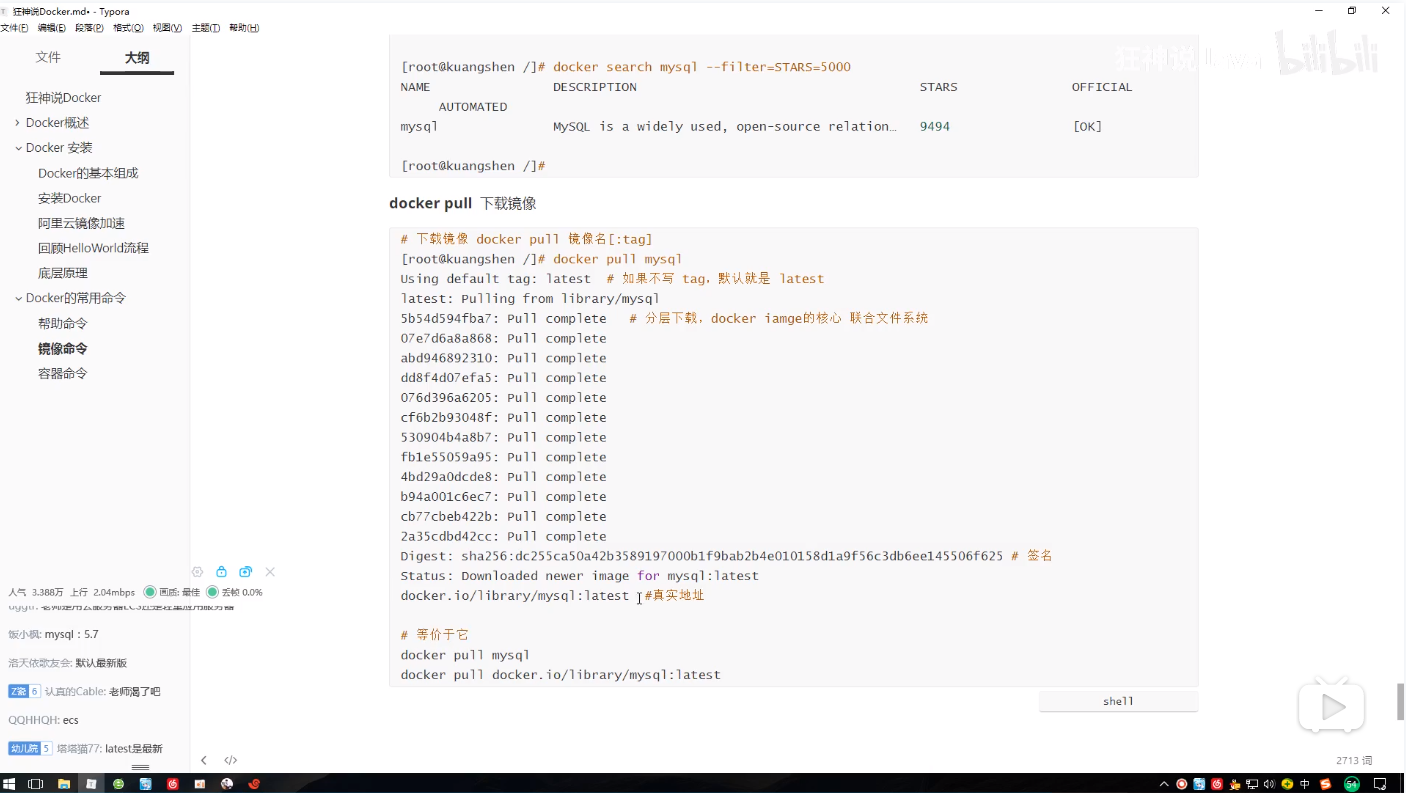Grab the chat overlay resize handle
This screenshot has height=793, width=1406.
pos(140,768)
